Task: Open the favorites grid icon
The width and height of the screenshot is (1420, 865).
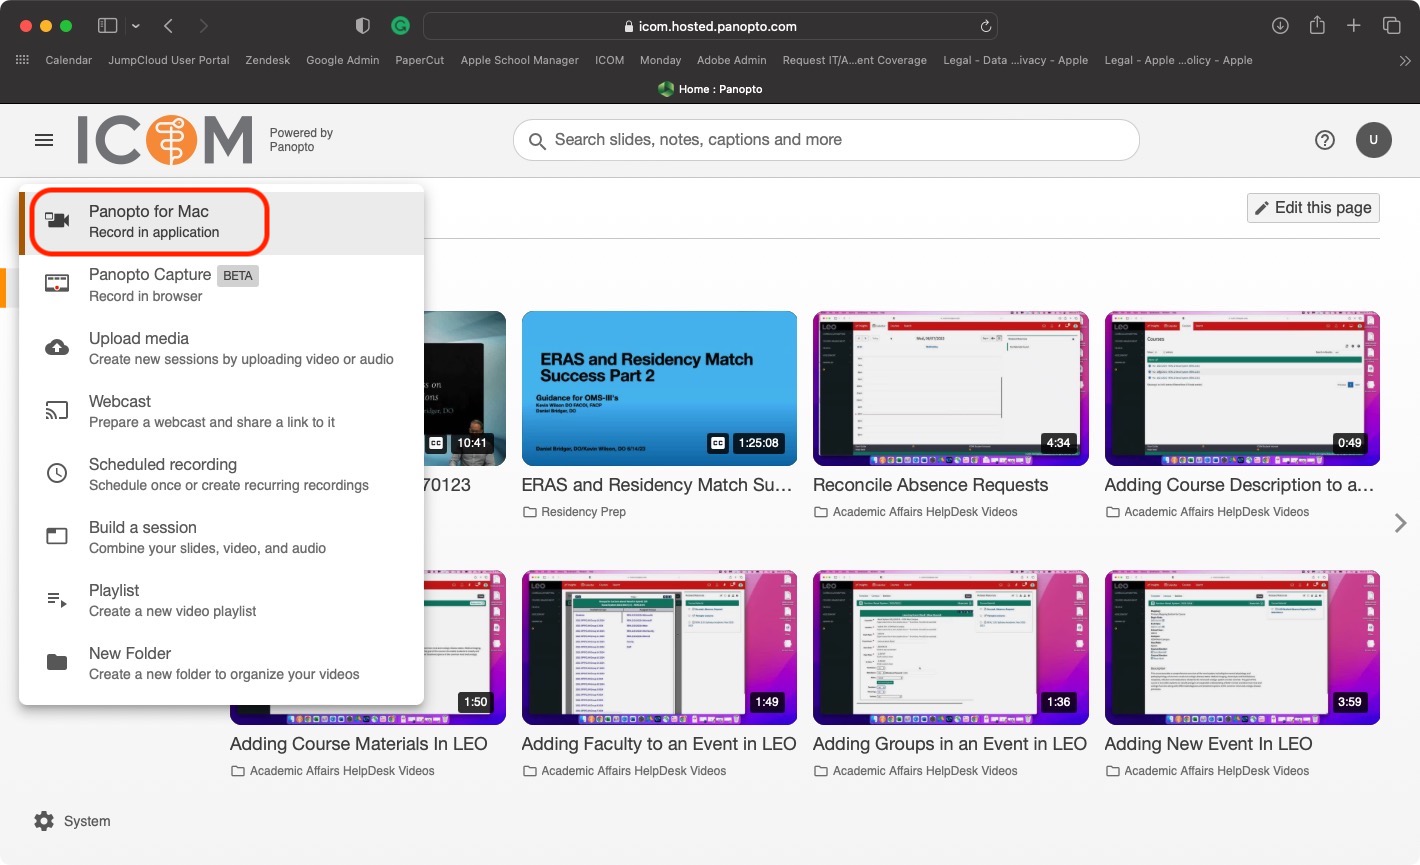Action: [22, 60]
